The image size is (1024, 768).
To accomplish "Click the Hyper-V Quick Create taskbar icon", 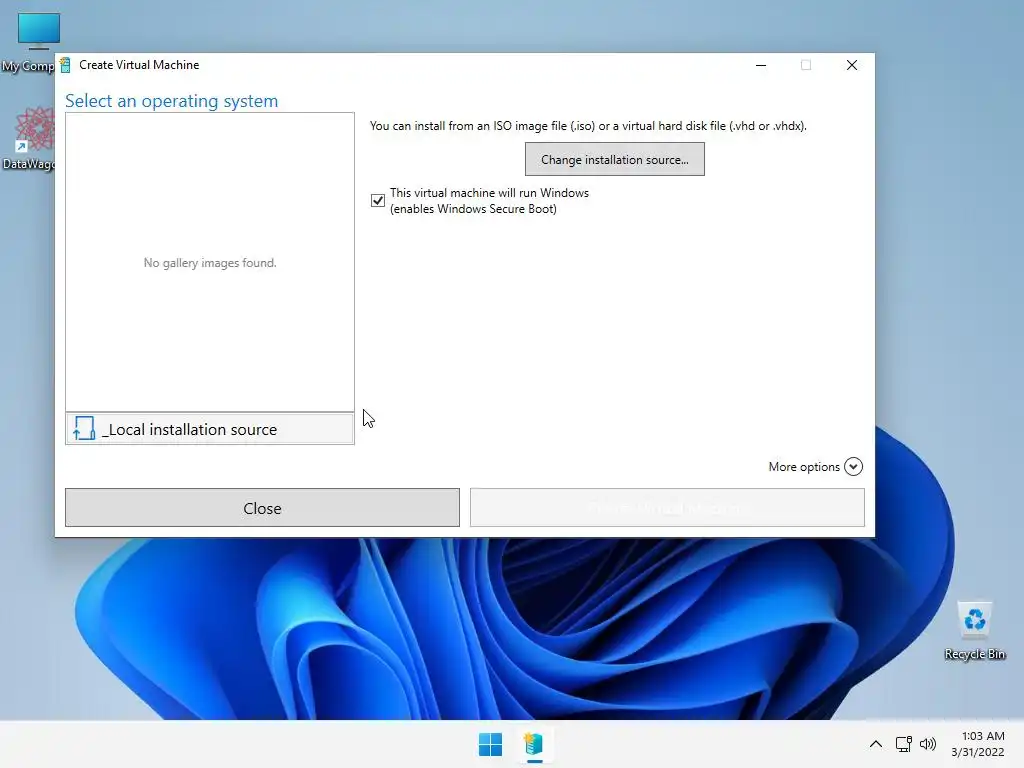I will click(x=534, y=744).
